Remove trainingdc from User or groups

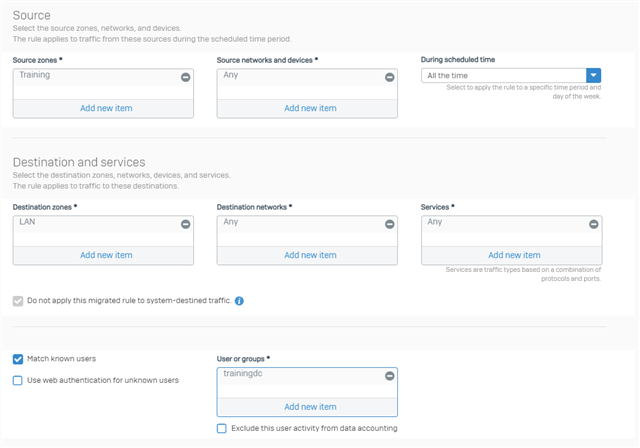pos(389,376)
